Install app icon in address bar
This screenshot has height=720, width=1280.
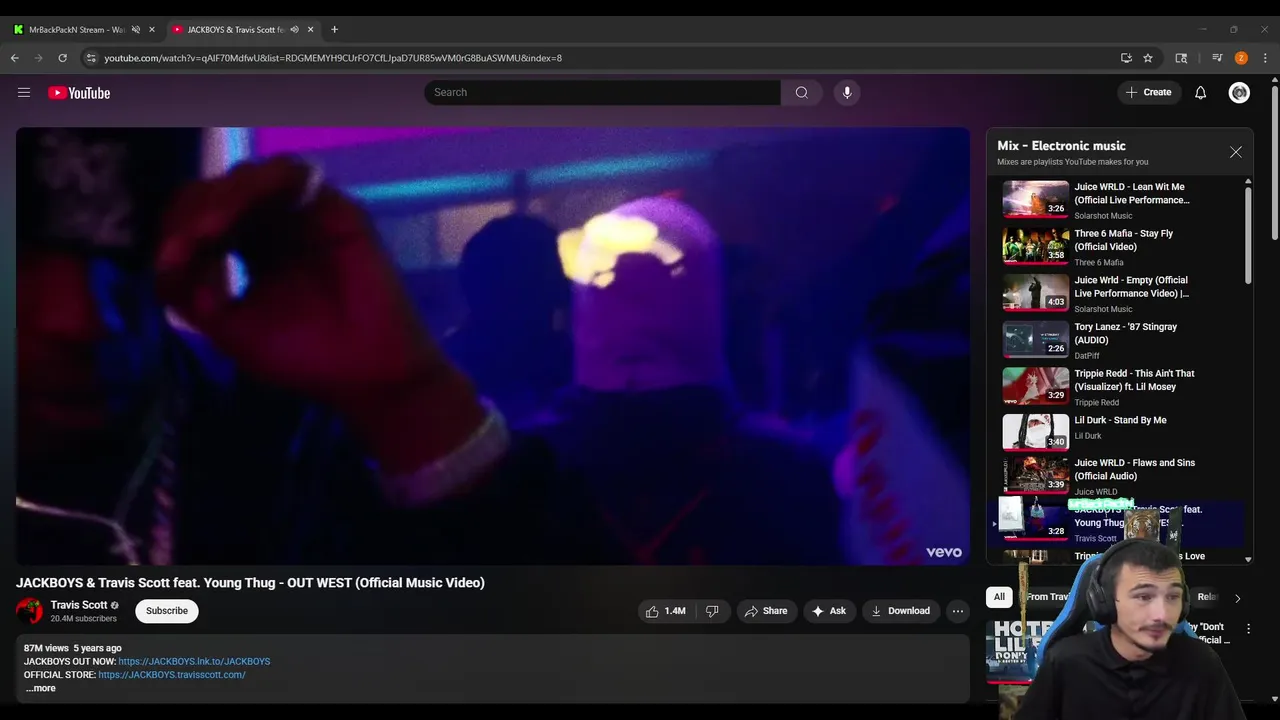[1126, 58]
